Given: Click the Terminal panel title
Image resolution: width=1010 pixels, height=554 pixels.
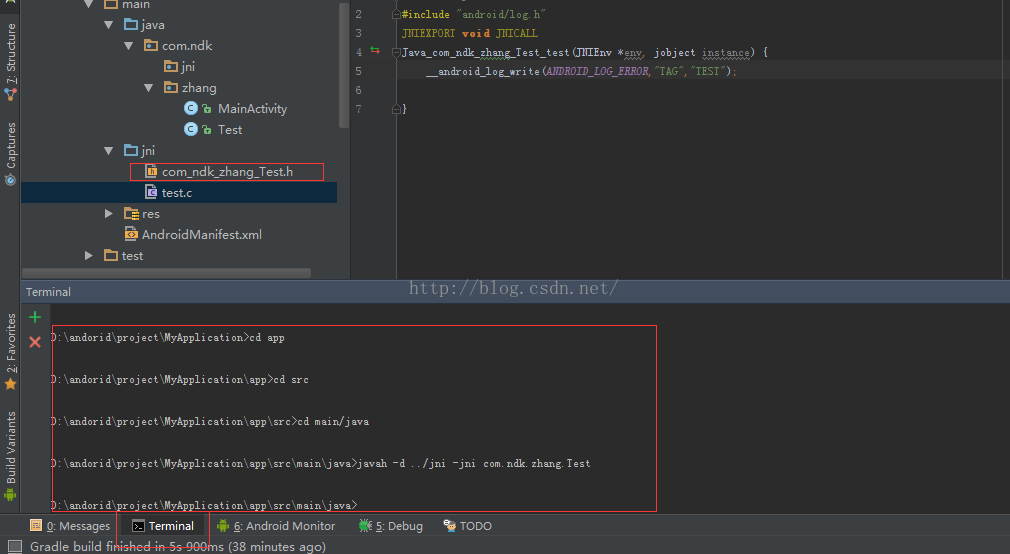Looking at the screenshot, I should pyautogui.click(x=48, y=292).
